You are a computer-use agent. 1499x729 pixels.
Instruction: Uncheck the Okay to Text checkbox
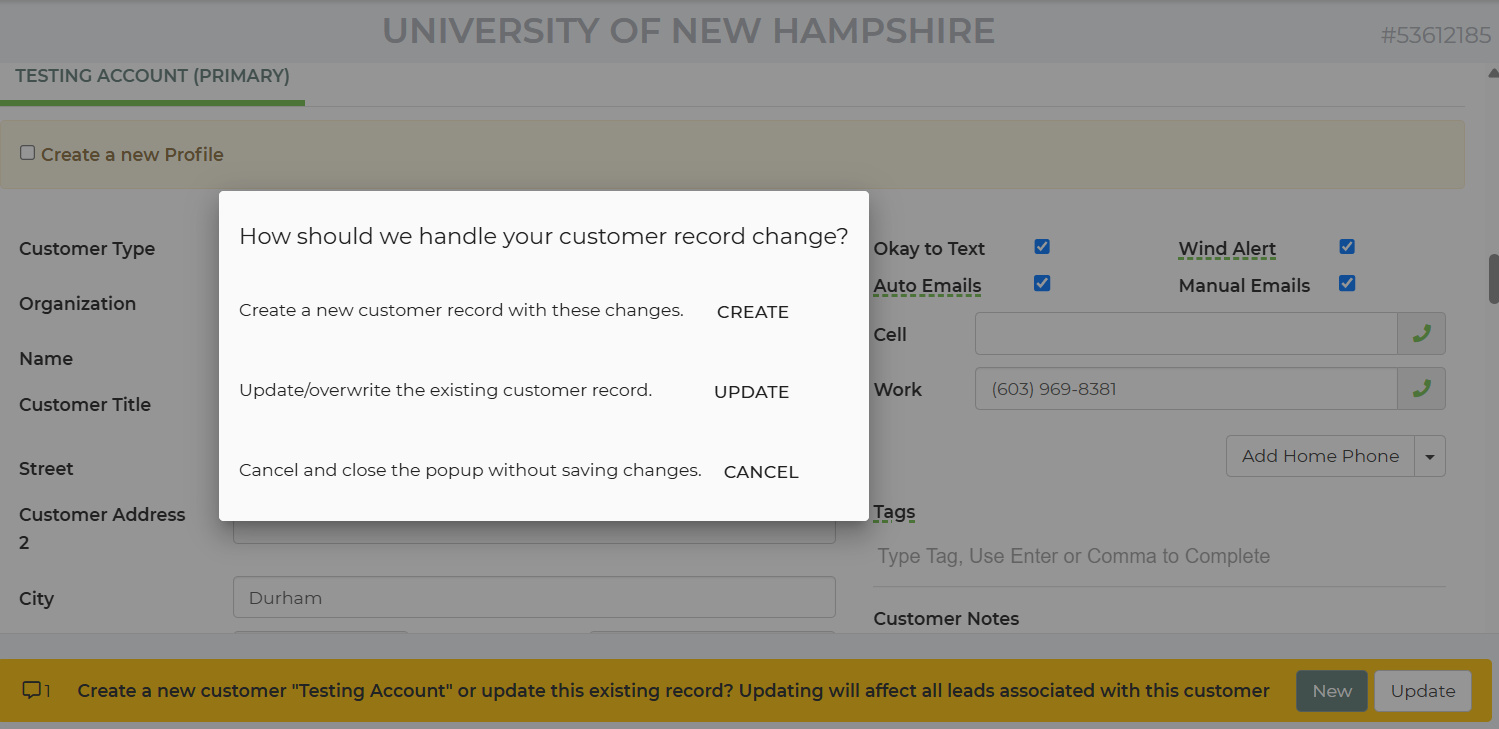pyautogui.click(x=1042, y=247)
